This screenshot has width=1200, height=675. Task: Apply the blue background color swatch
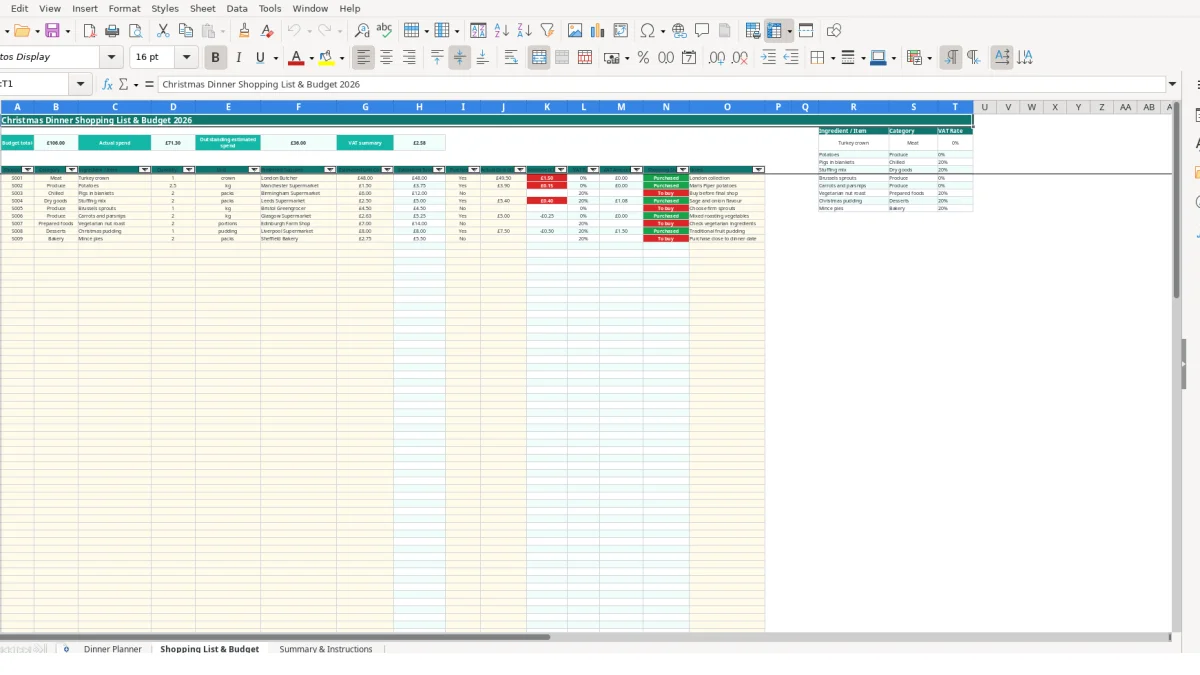coord(878,58)
